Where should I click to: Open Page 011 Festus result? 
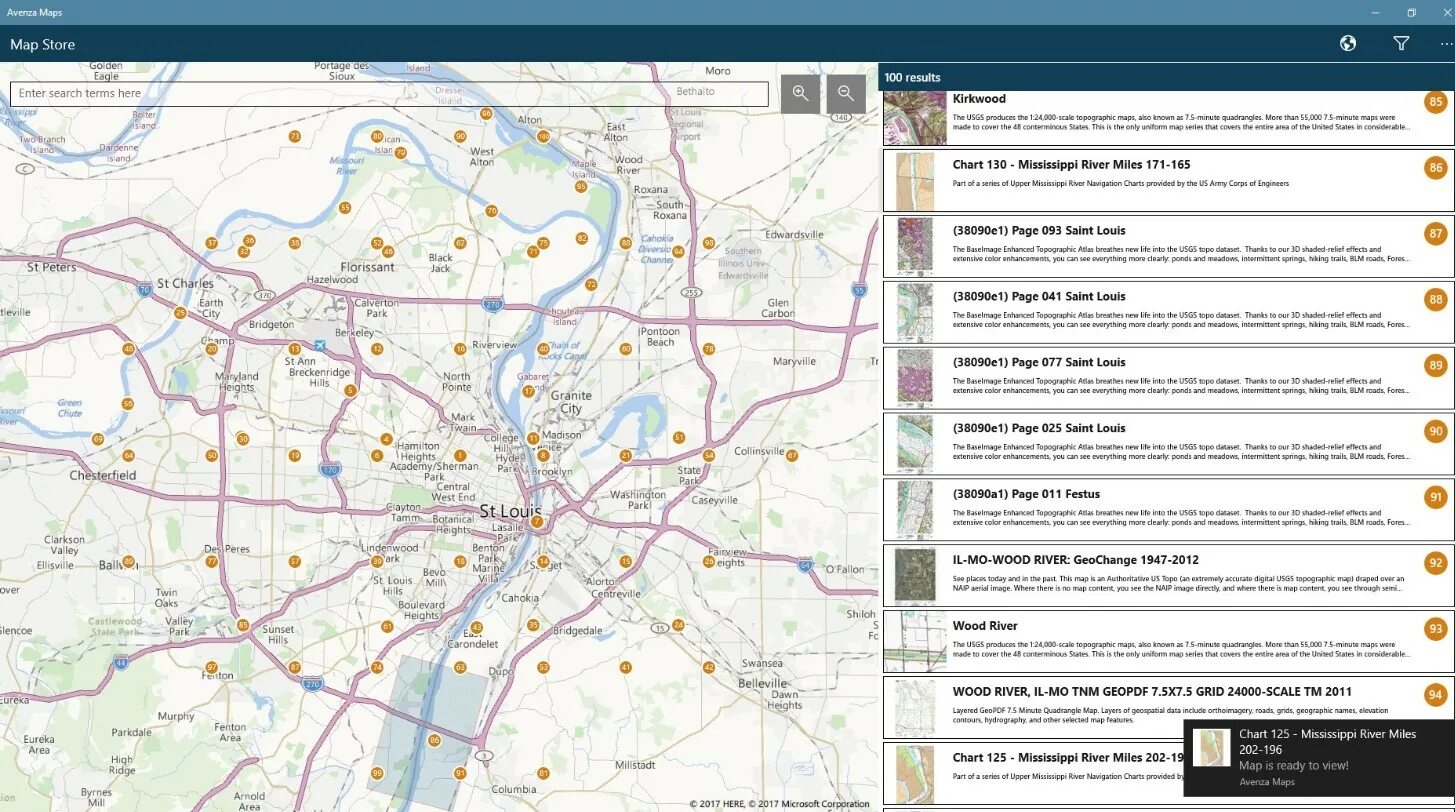pyautogui.click(x=1167, y=510)
